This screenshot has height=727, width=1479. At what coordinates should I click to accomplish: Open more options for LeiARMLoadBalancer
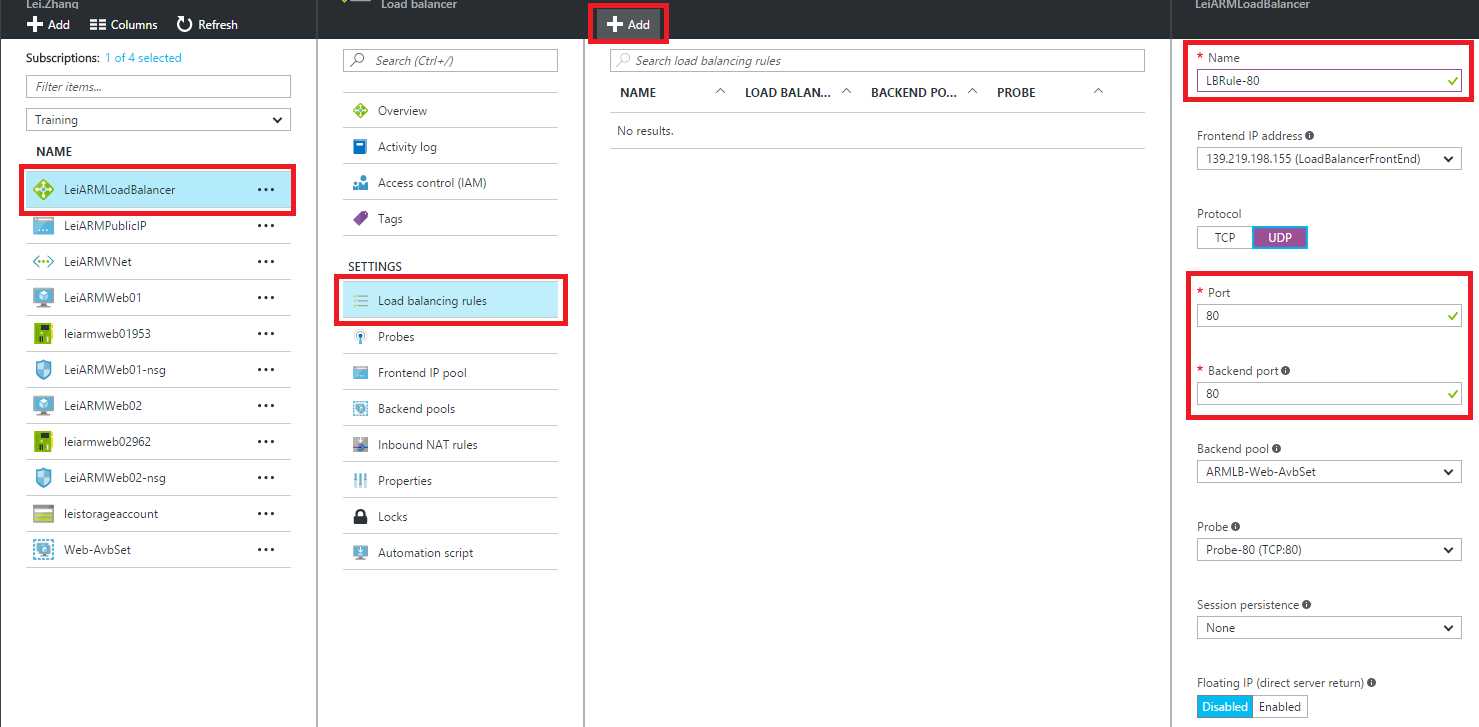coord(266,190)
